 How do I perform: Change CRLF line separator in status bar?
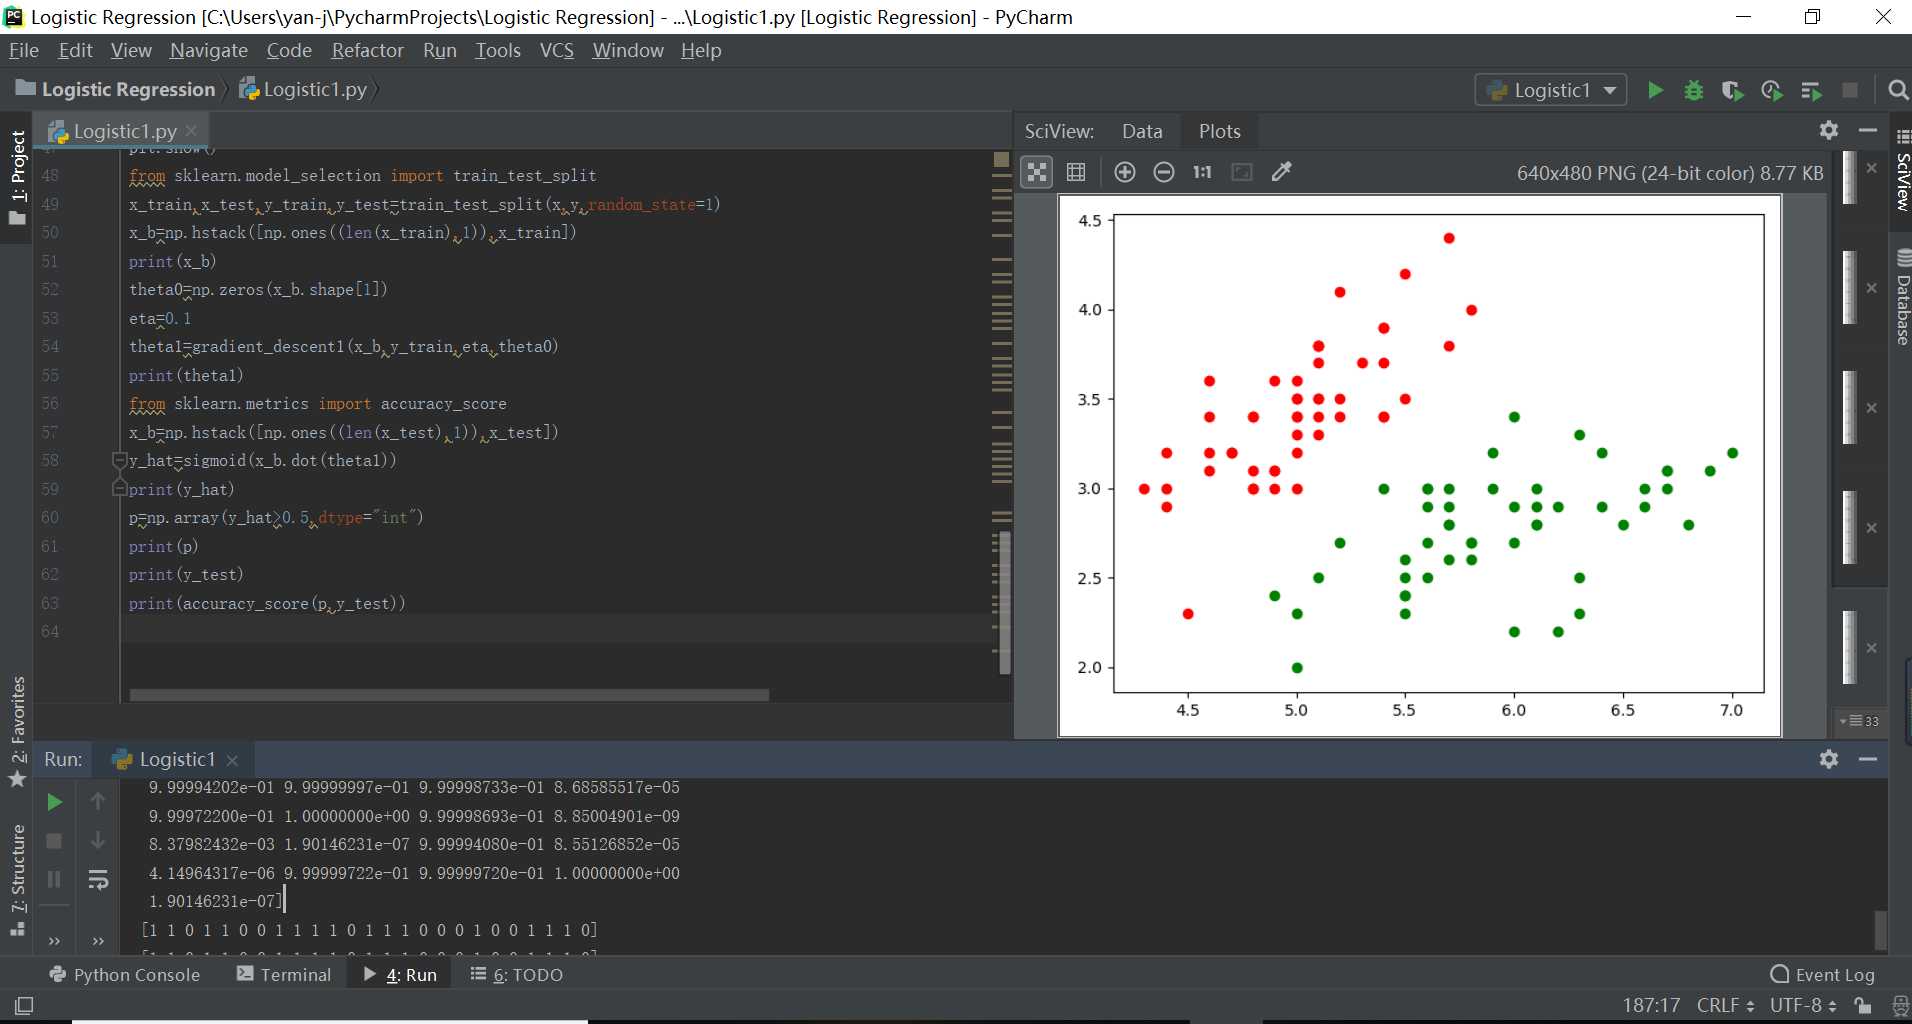(x=1725, y=1005)
